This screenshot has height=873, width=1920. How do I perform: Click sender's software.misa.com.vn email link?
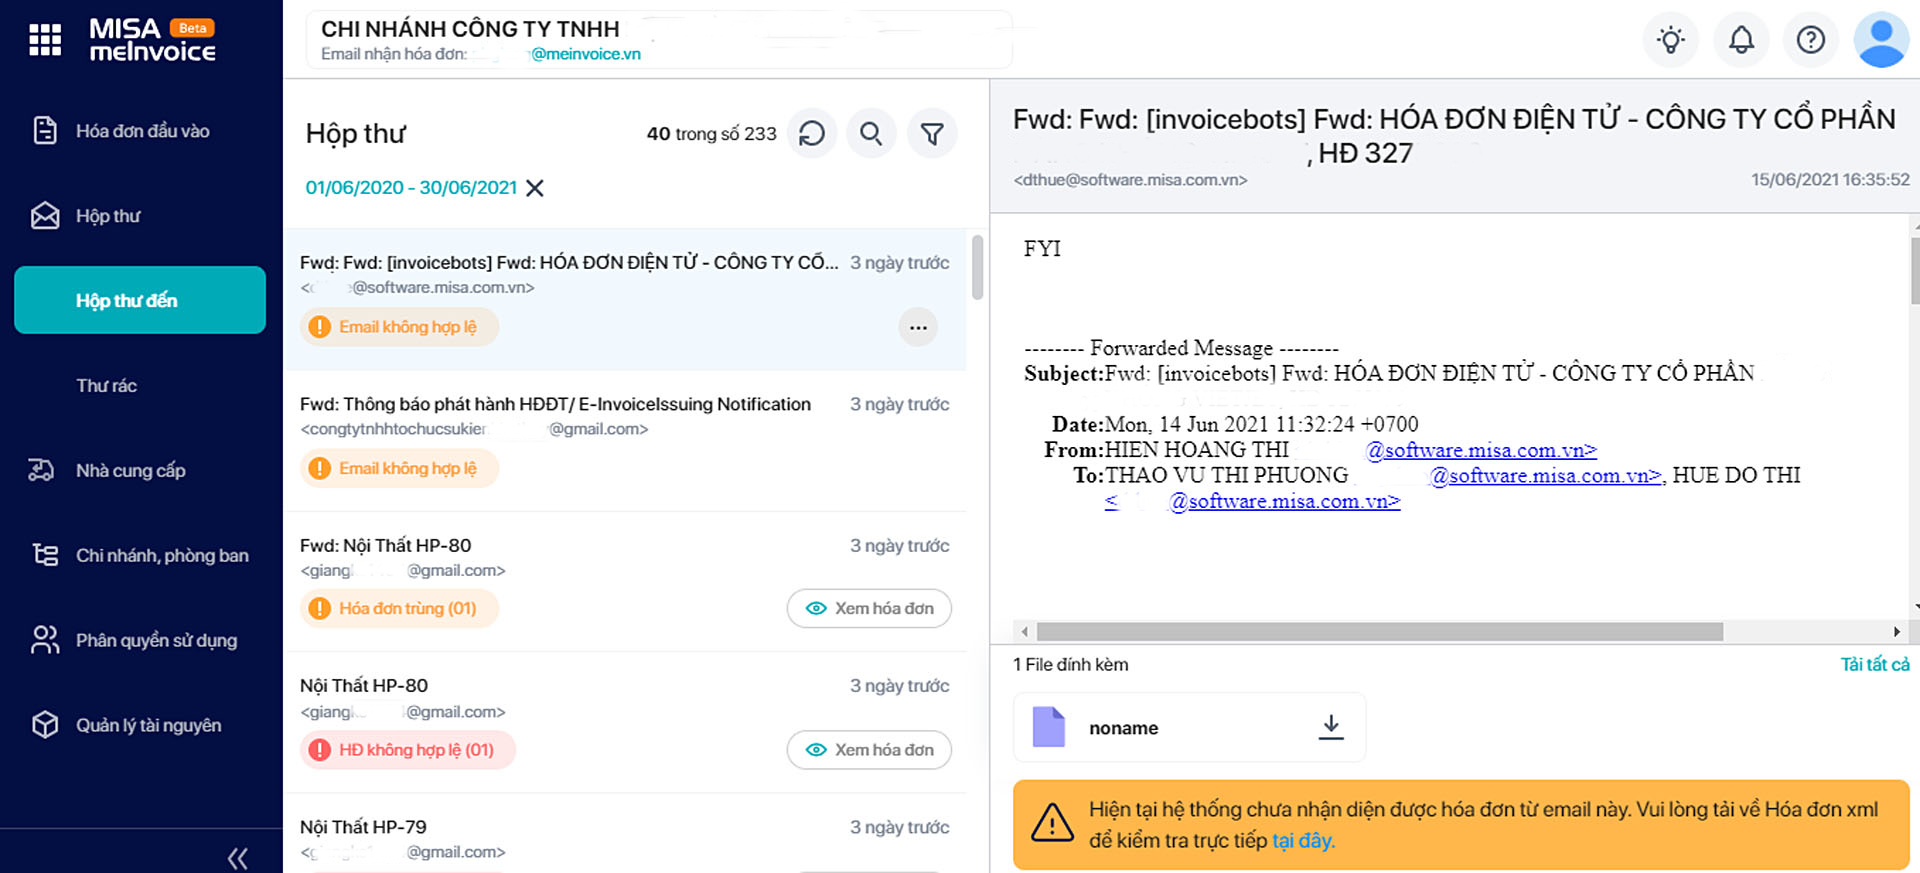pos(1481,451)
